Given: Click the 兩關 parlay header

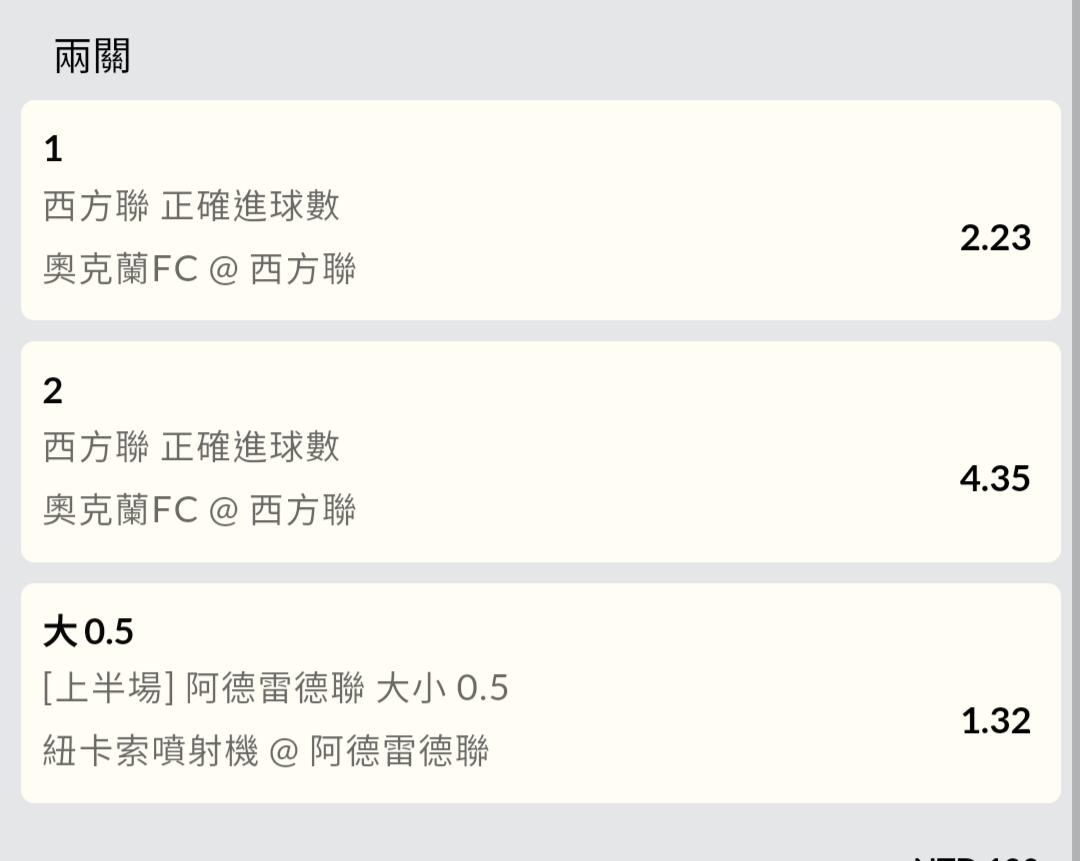Looking at the screenshot, I should coord(92,57).
